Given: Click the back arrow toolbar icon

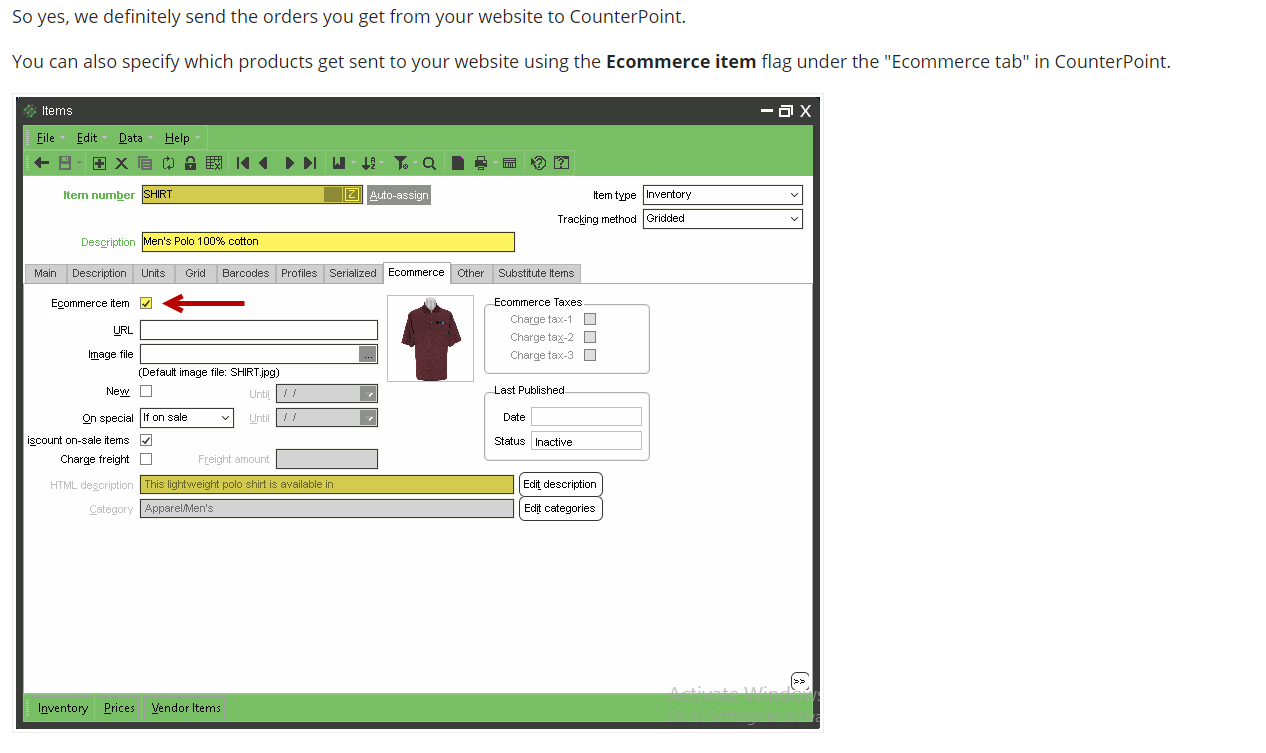Looking at the screenshot, I should (41, 163).
